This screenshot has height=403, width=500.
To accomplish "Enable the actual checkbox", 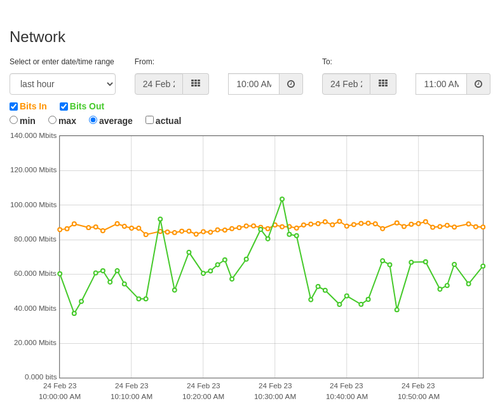I will [x=150, y=120].
